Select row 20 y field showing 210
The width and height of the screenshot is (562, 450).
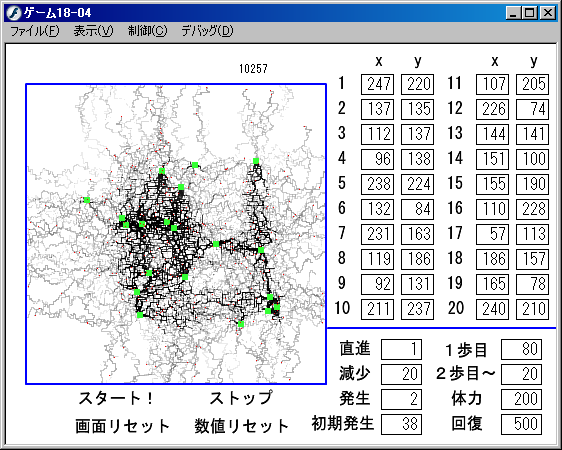[x=532, y=309]
